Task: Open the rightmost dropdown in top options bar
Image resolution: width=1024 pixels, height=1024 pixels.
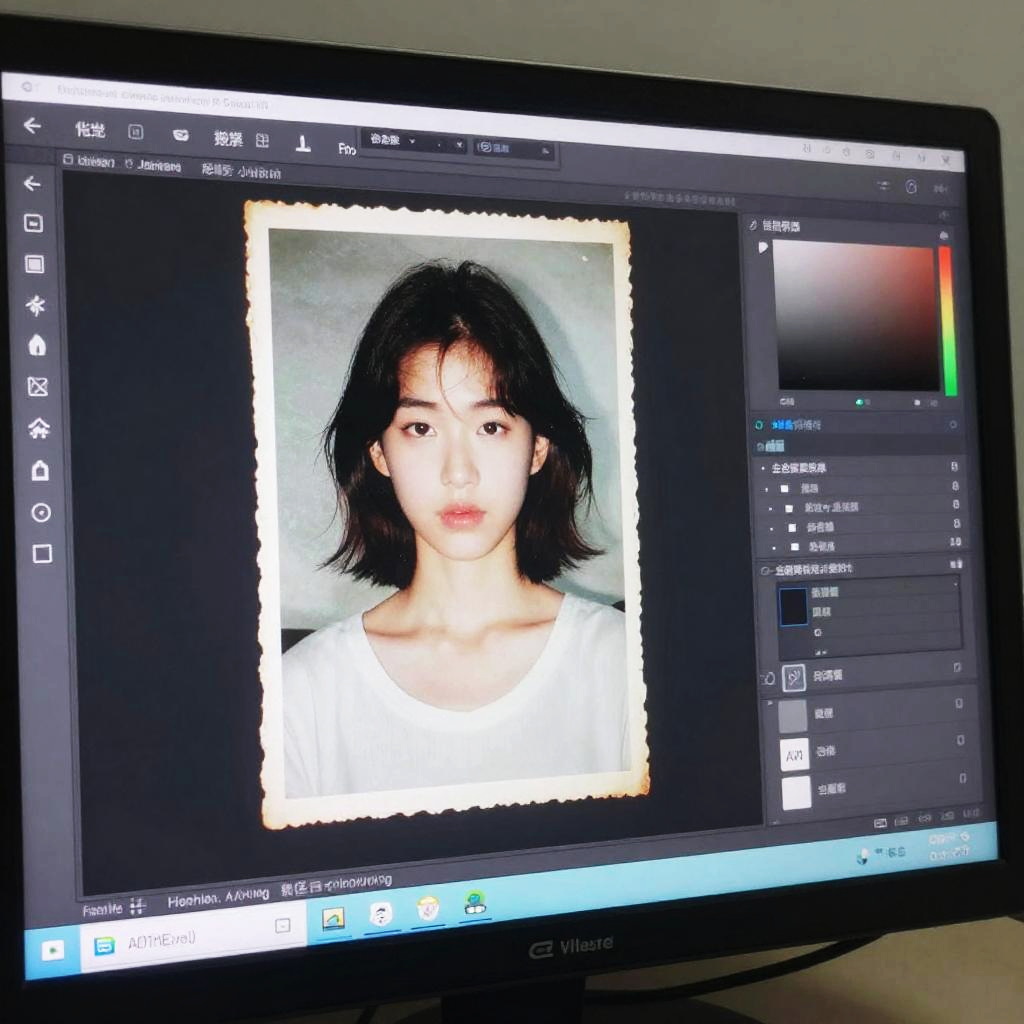Action: [513, 148]
